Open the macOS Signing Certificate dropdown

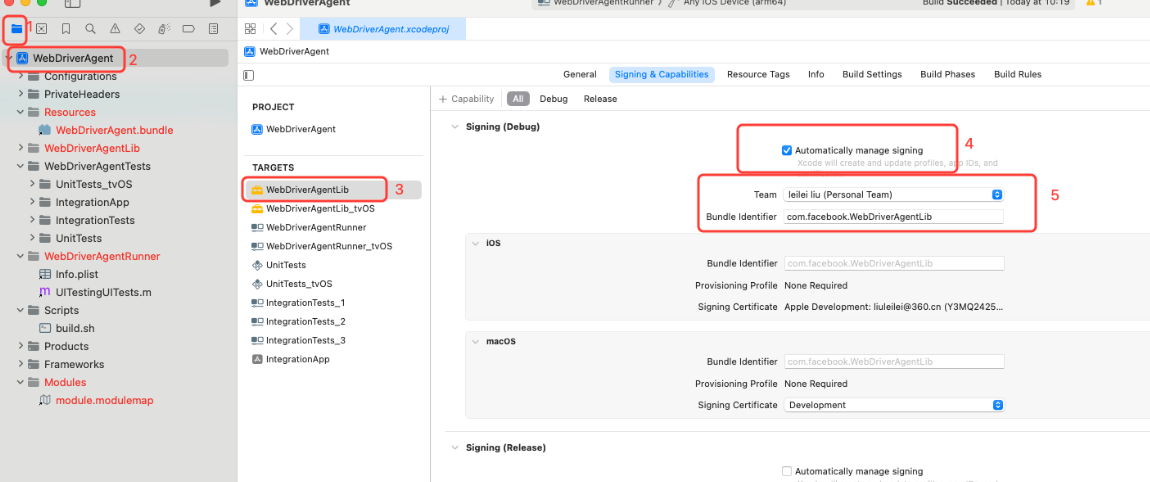(893, 405)
